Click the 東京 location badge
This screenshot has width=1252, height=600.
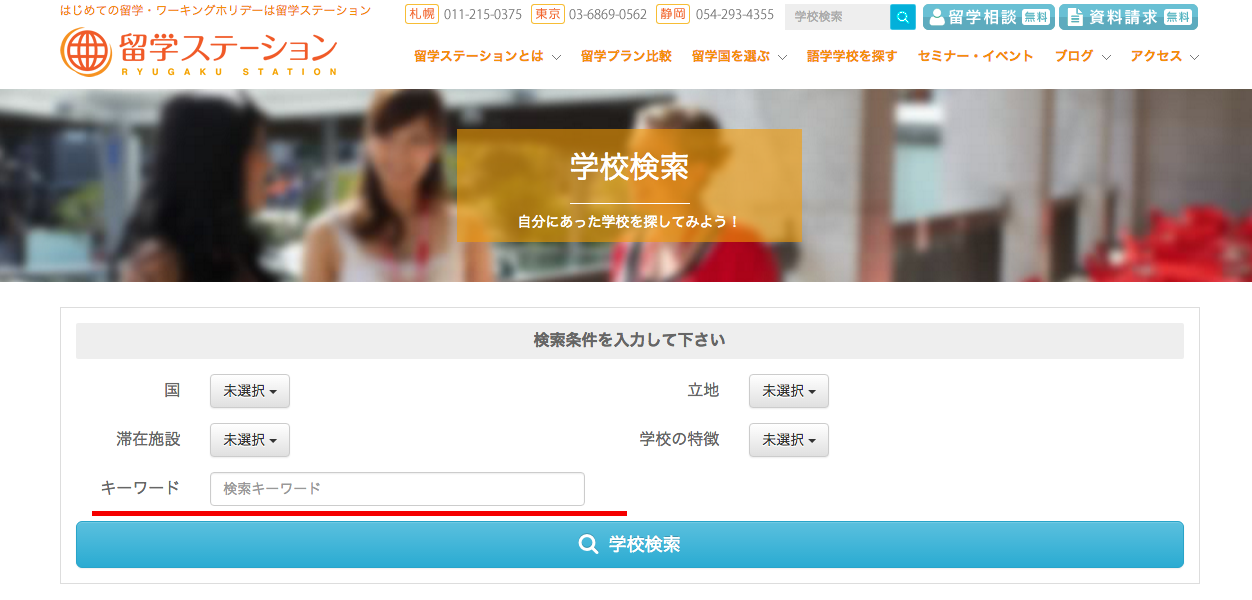pos(547,14)
